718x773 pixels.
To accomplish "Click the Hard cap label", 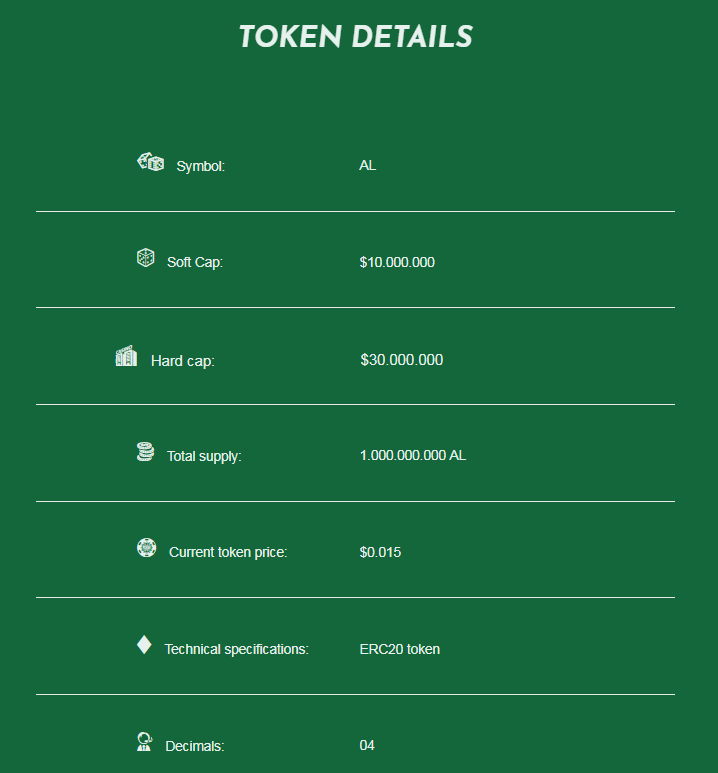I will click(x=183, y=361).
